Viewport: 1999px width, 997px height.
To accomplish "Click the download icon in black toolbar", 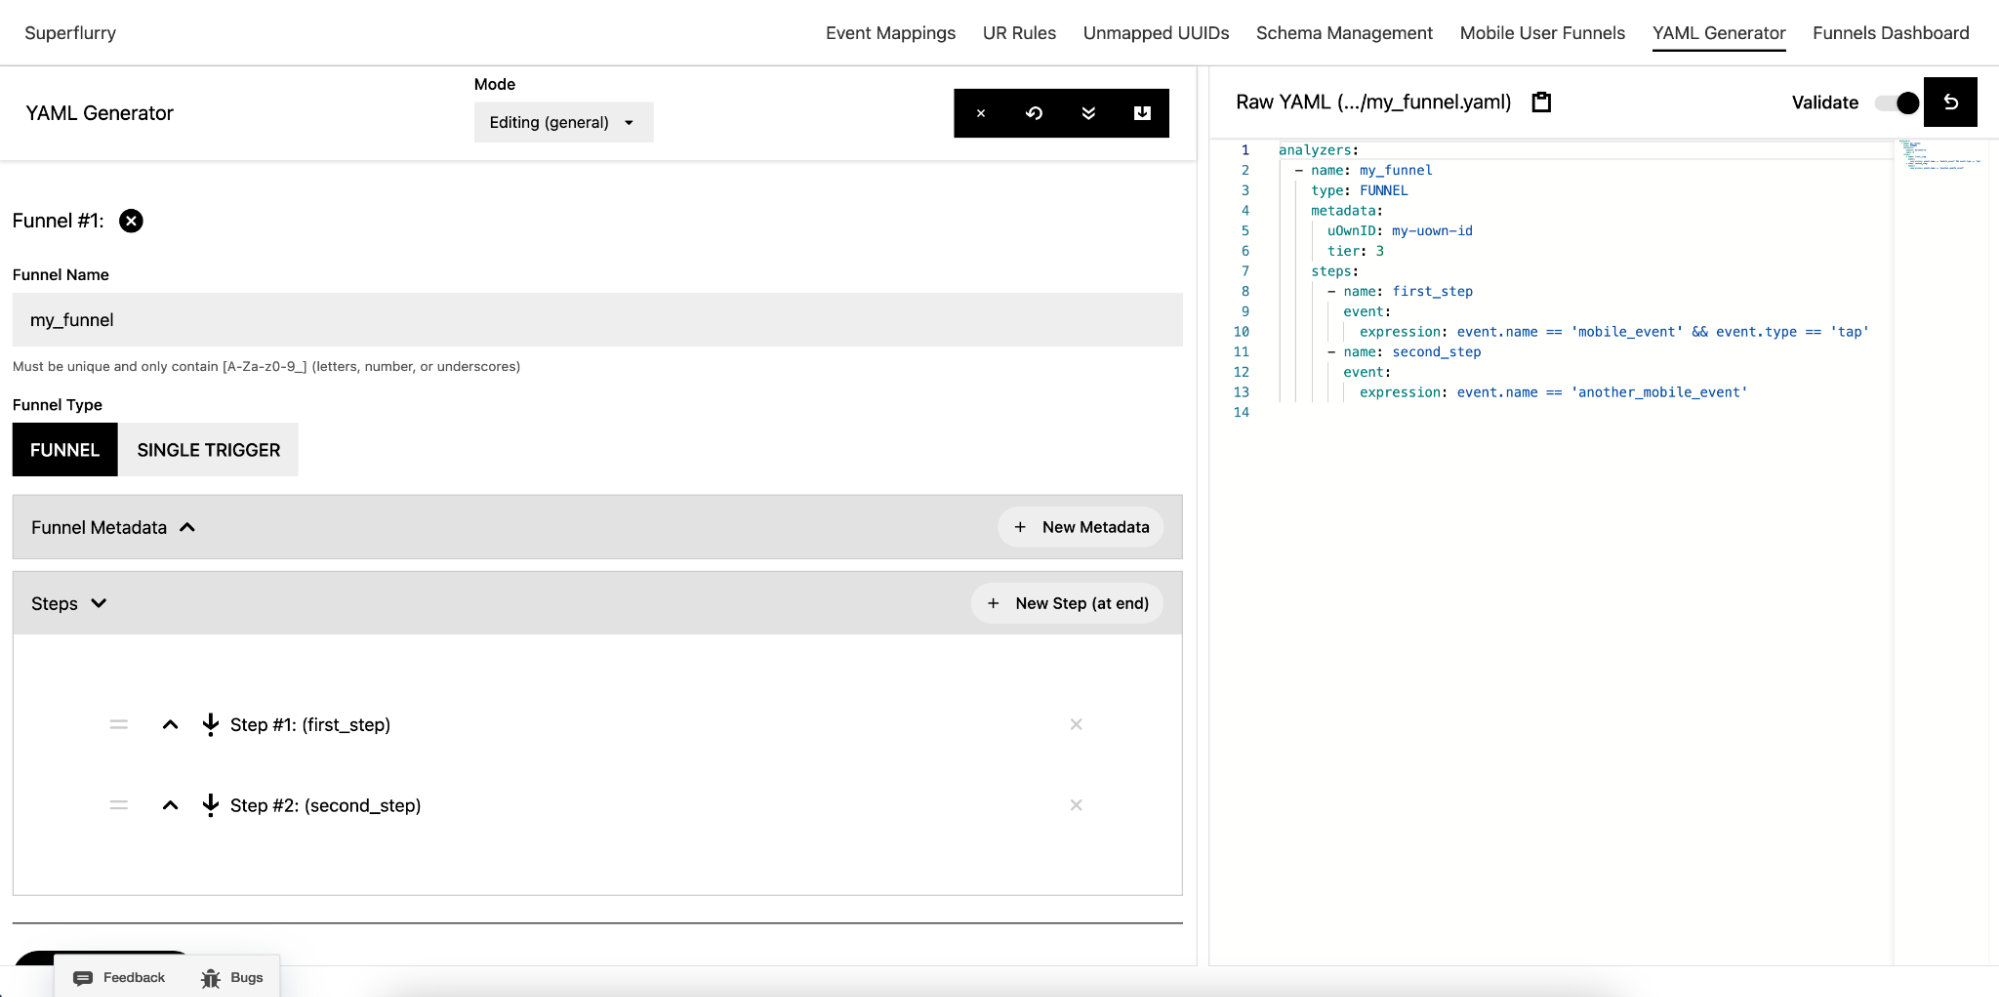I will [1142, 113].
